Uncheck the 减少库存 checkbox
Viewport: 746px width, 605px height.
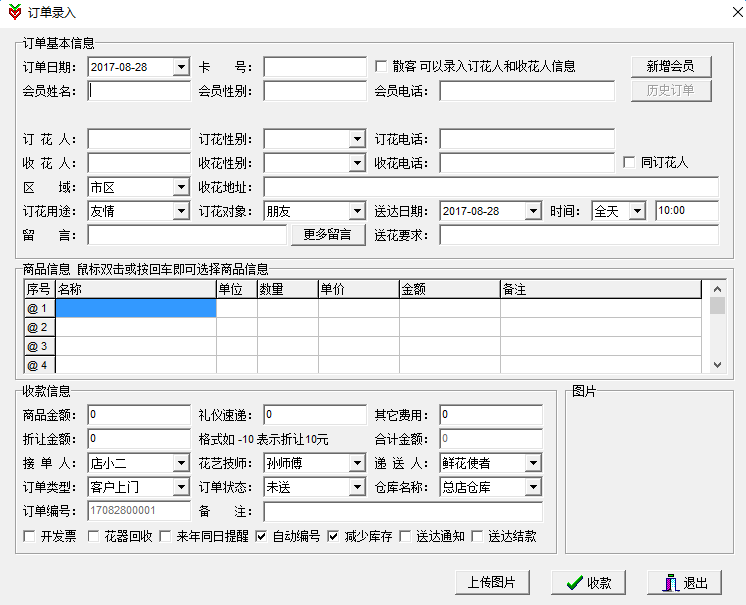coord(334,536)
